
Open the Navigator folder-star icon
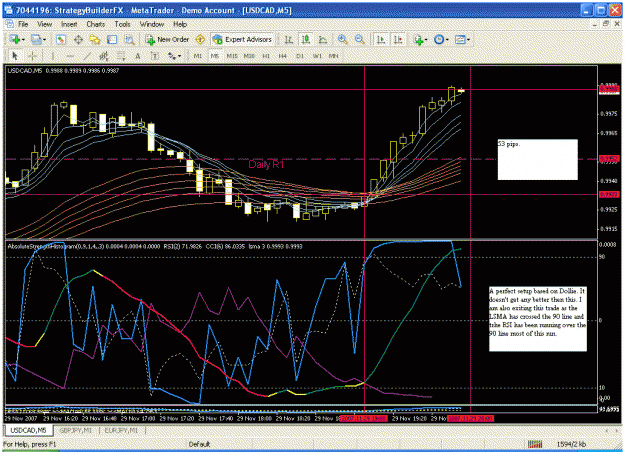[x=95, y=39]
